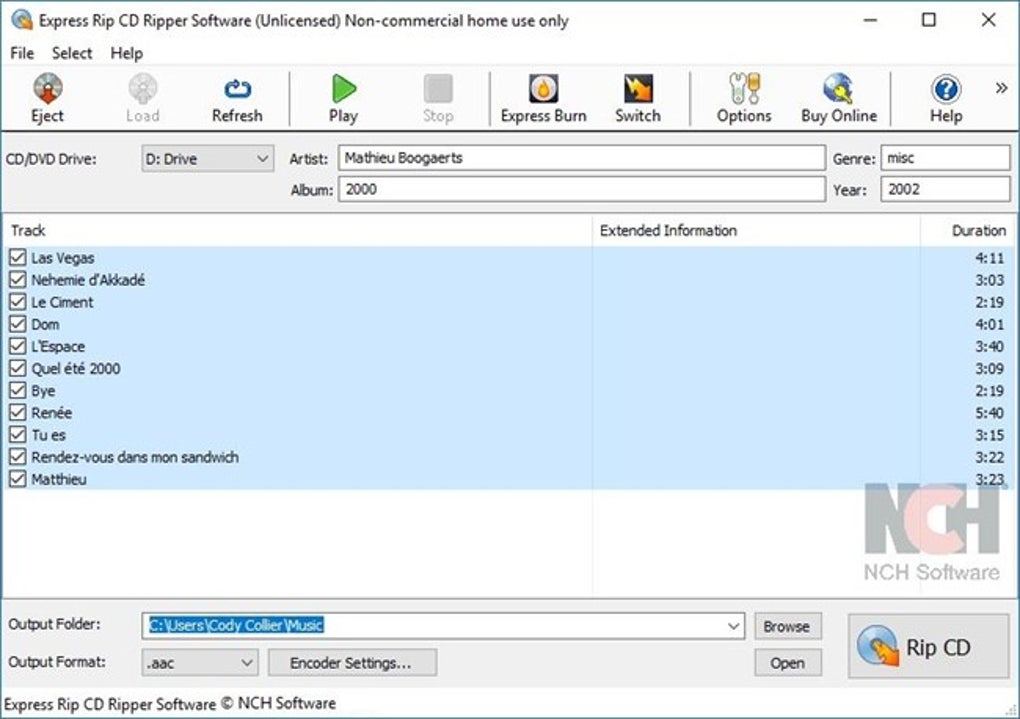The image size is (1020, 719).
Task: Eject the CD with the Eject icon
Action: (47, 89)
